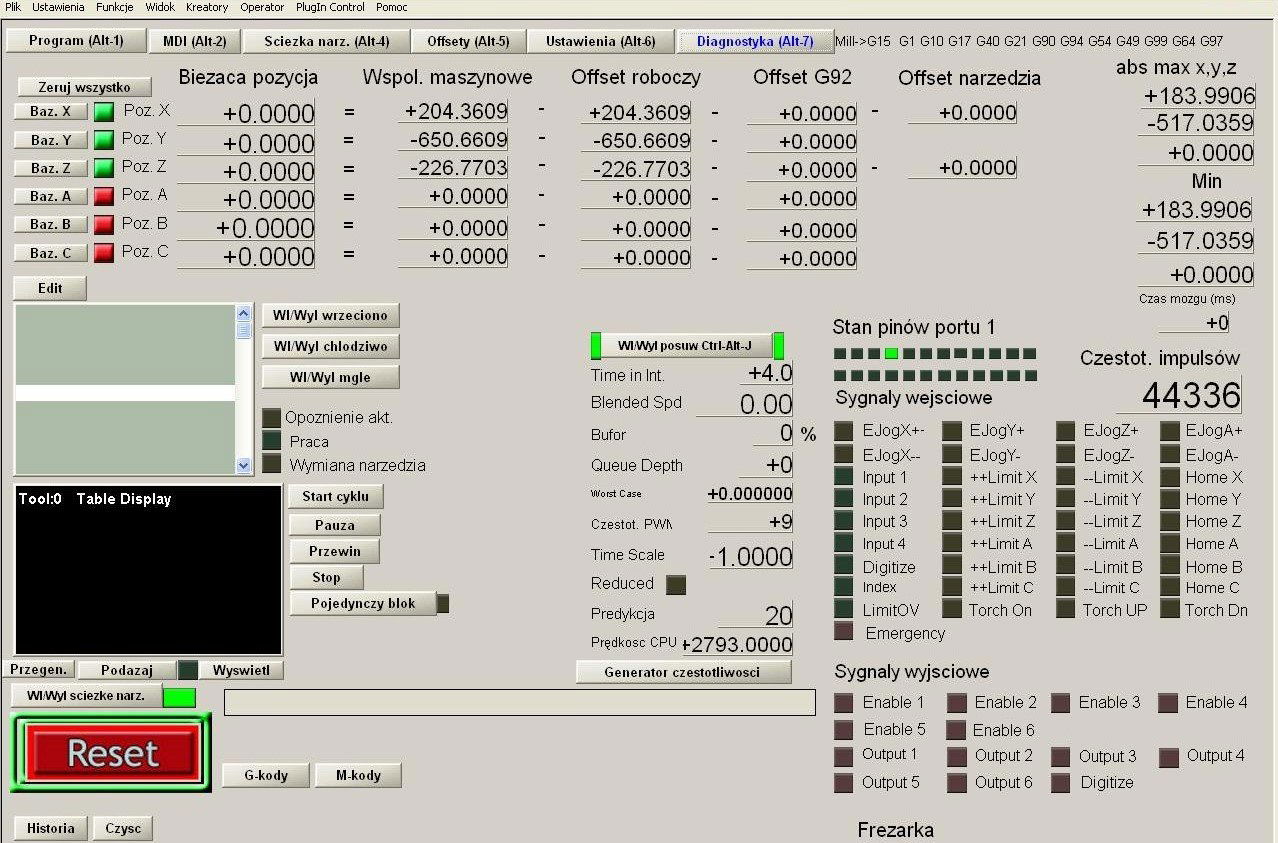Image resolution: width=1278 pixels, height=843 pixels.
Task: Open the Funkcje menu
Action: tap(115, 7)
